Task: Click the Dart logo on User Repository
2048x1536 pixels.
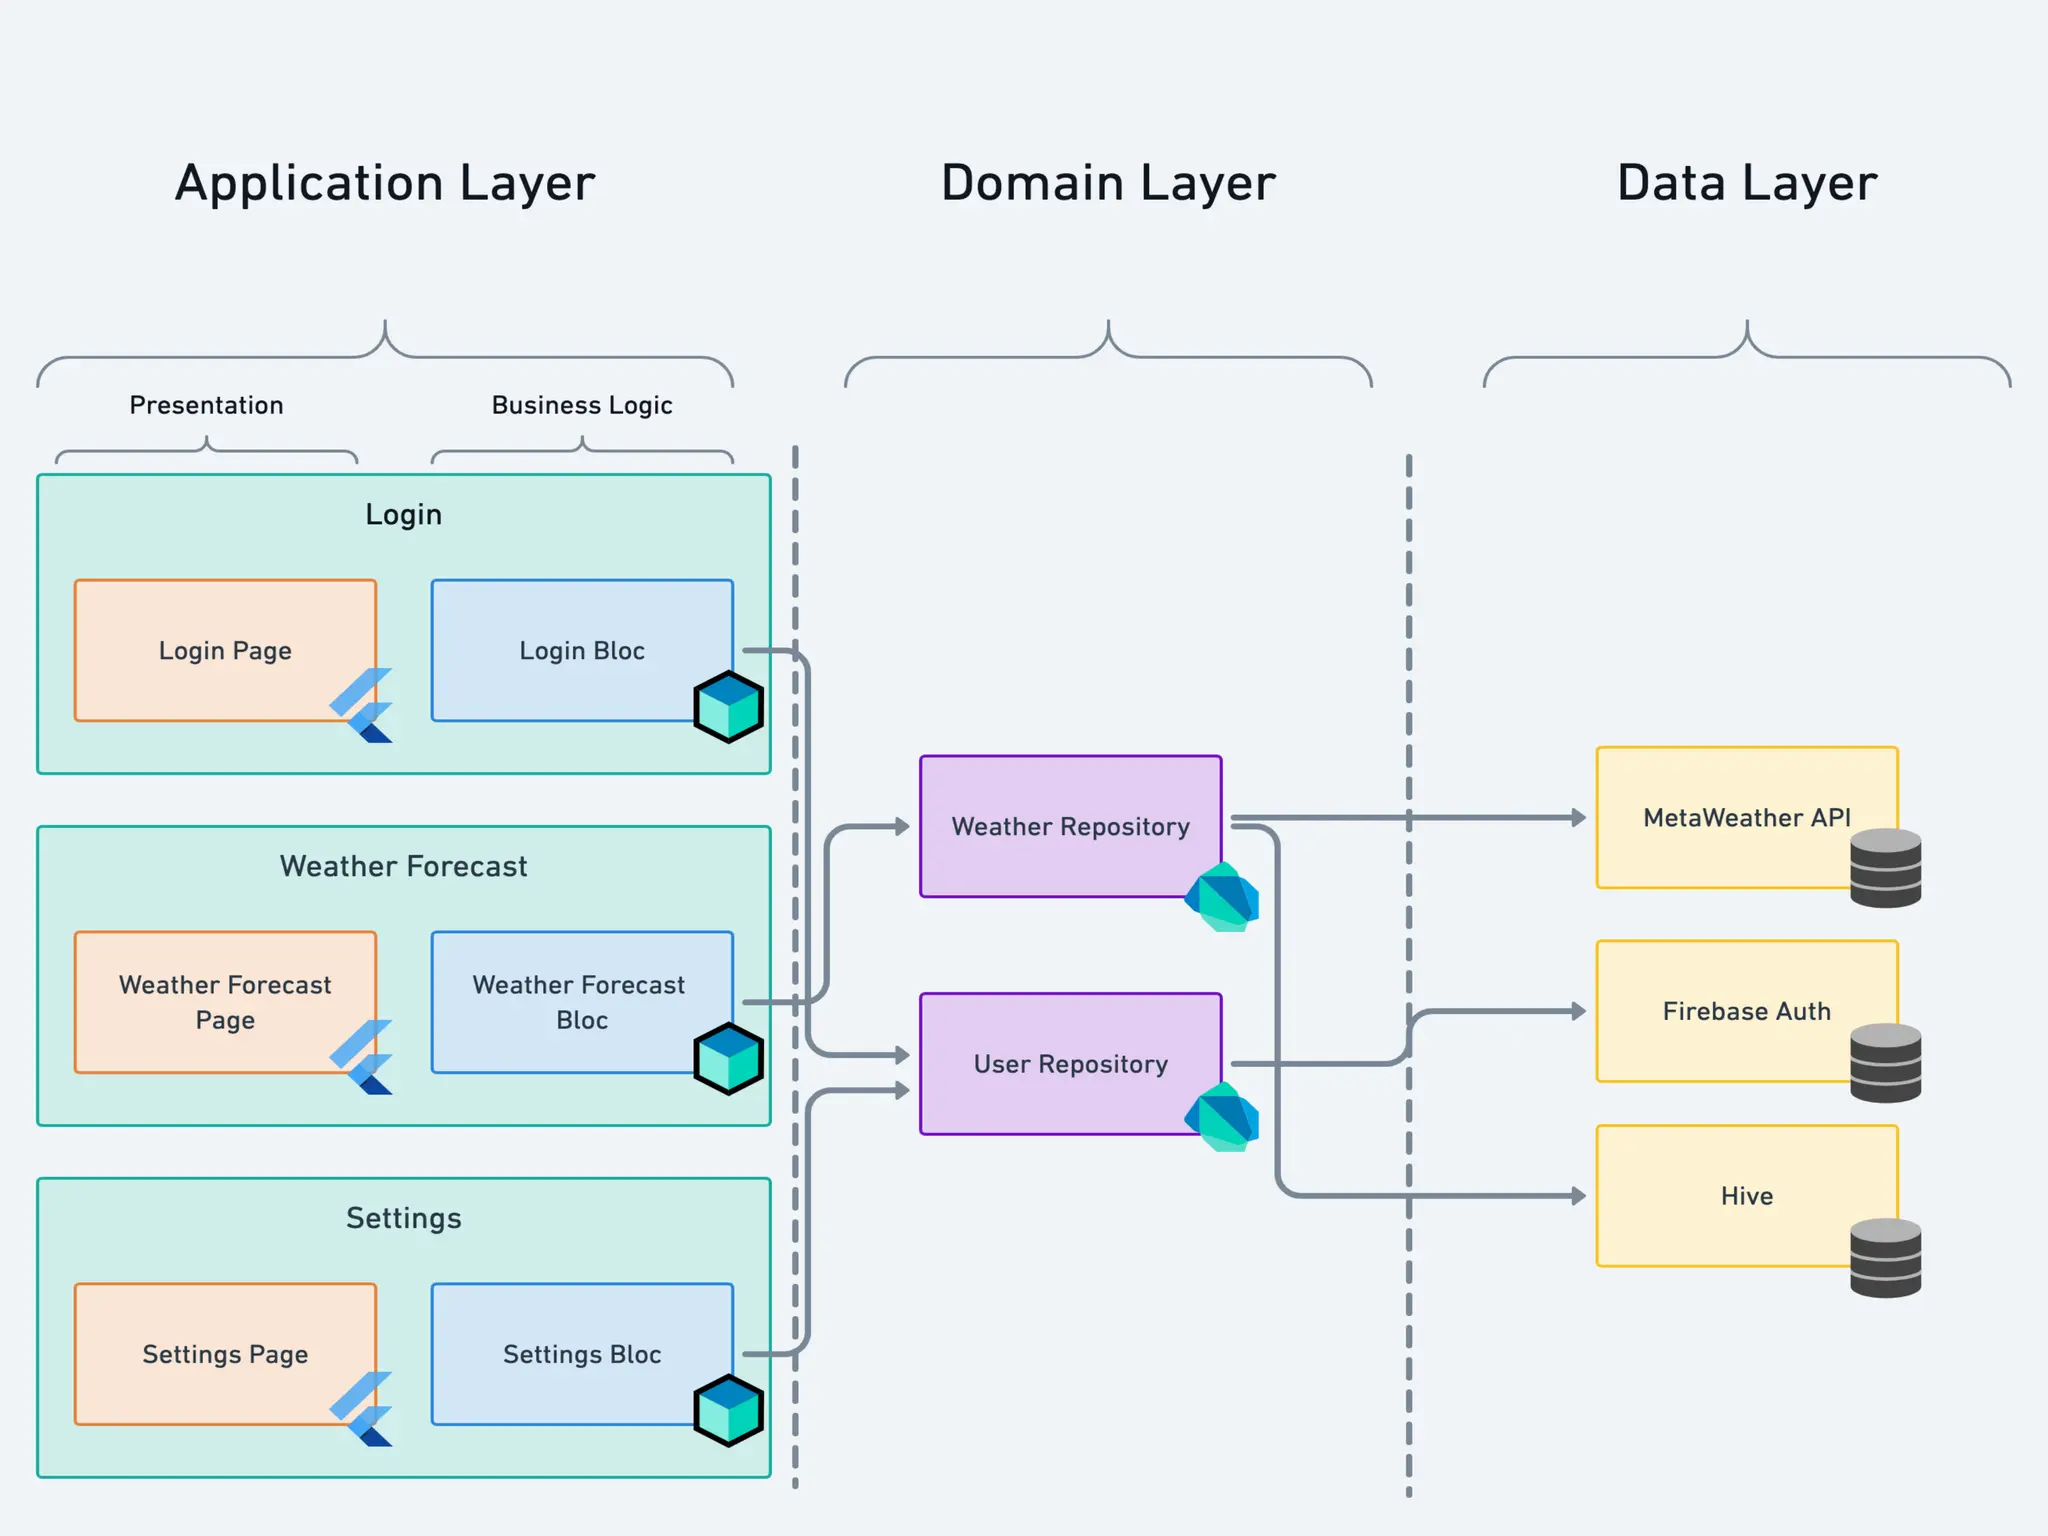Action: click(1223, 1117)
